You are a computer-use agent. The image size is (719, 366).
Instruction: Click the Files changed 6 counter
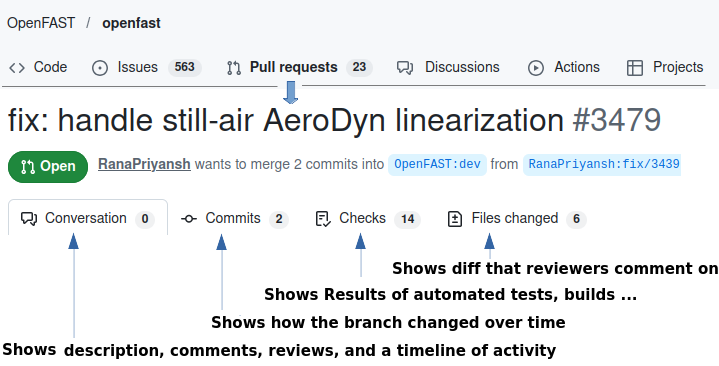[x=576, y=219]
